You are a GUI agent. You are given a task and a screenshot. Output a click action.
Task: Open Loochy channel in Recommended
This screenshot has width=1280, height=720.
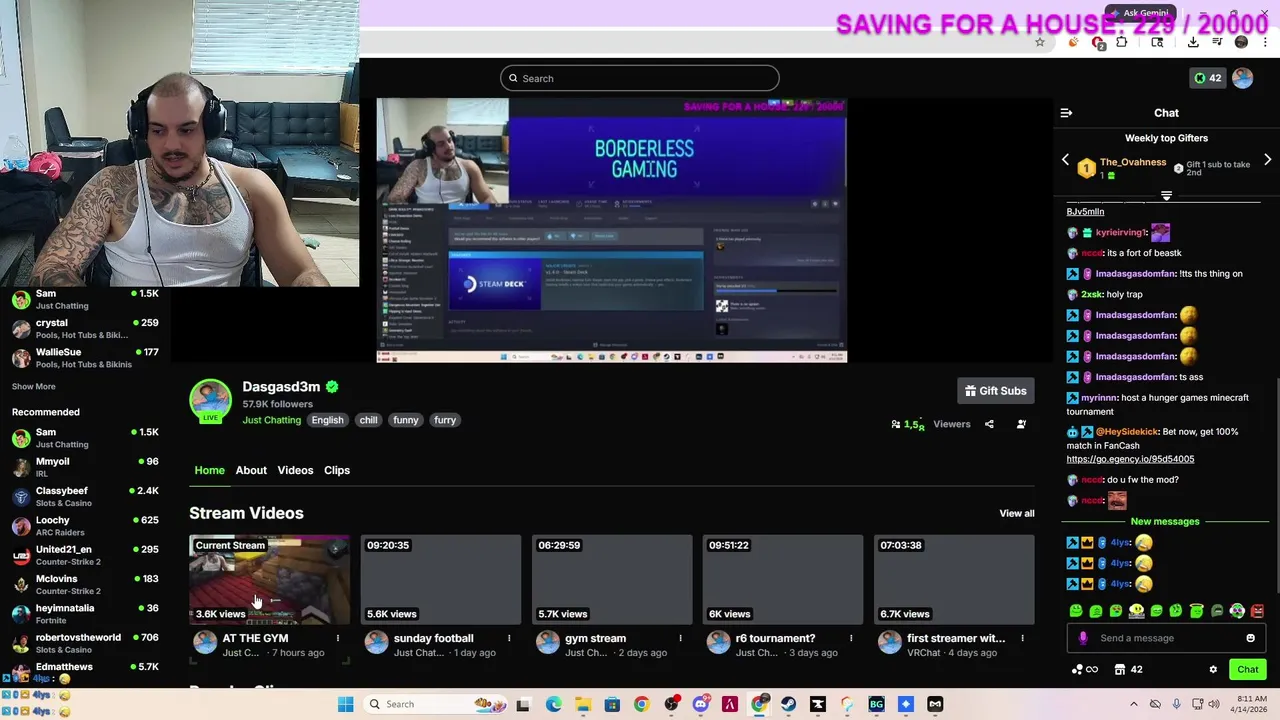85,526
